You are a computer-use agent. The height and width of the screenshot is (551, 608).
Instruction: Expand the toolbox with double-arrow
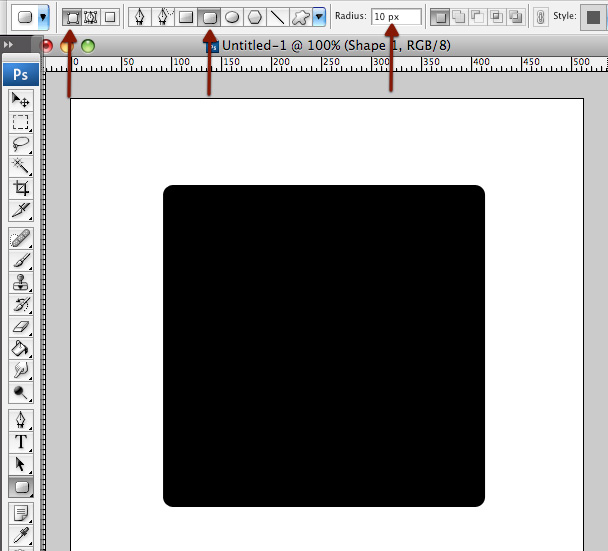pyautogui.click(x=8, y=45)
